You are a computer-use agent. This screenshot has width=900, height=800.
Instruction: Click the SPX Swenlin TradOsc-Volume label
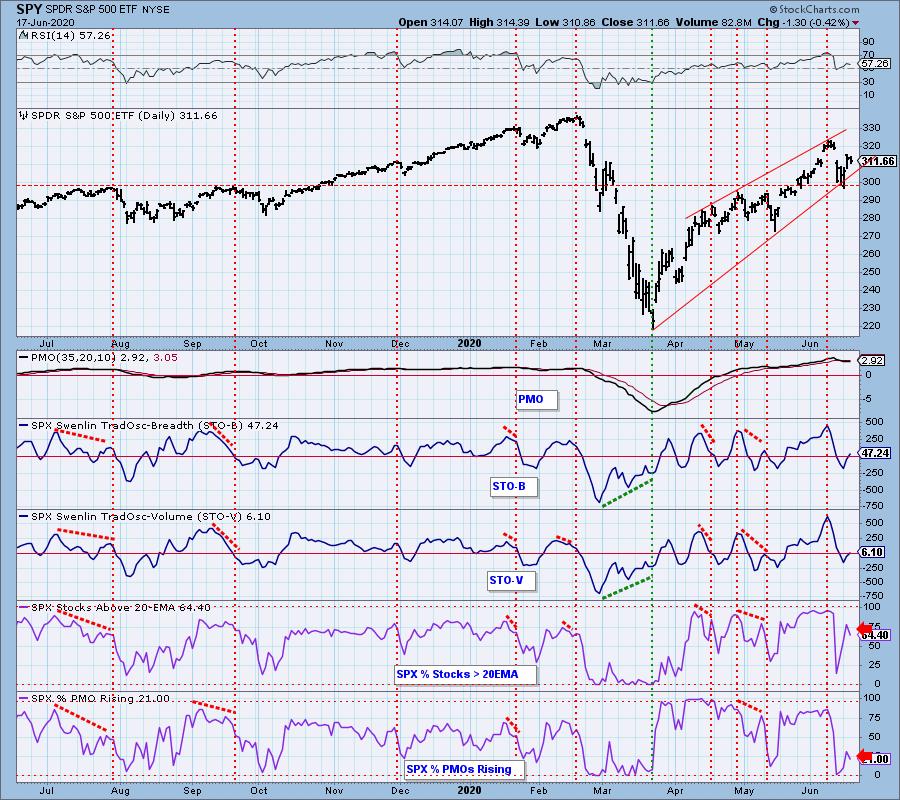[x=145, y=516]
